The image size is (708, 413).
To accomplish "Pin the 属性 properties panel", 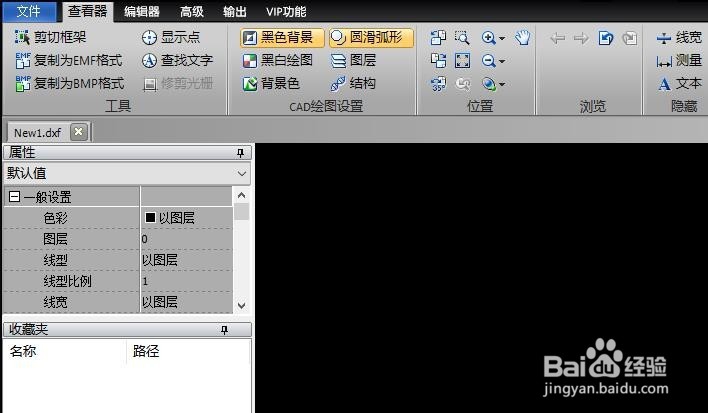I will [240, 153].
